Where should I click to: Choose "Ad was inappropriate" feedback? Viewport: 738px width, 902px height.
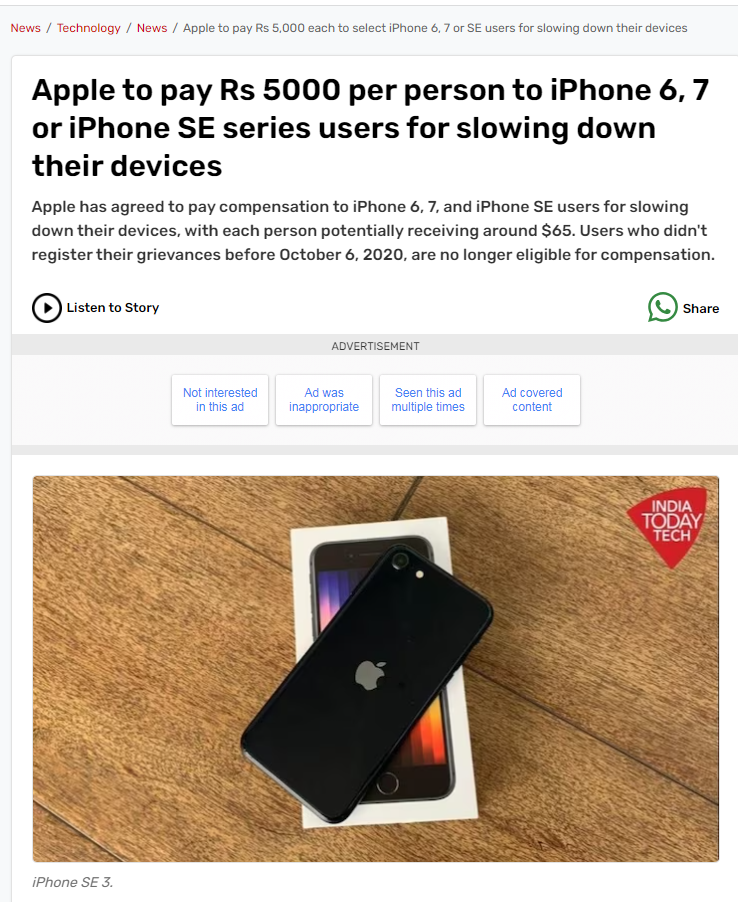(x=324, y=400)
